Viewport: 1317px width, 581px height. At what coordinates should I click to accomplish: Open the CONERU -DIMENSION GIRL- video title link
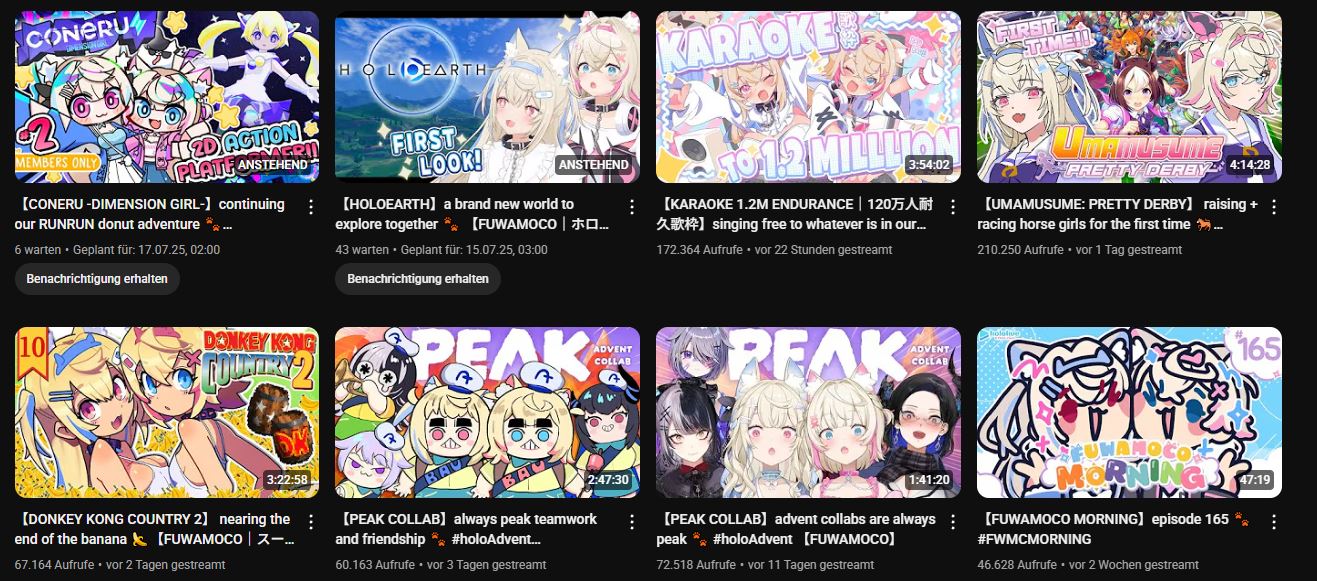[x=151, y=214]
